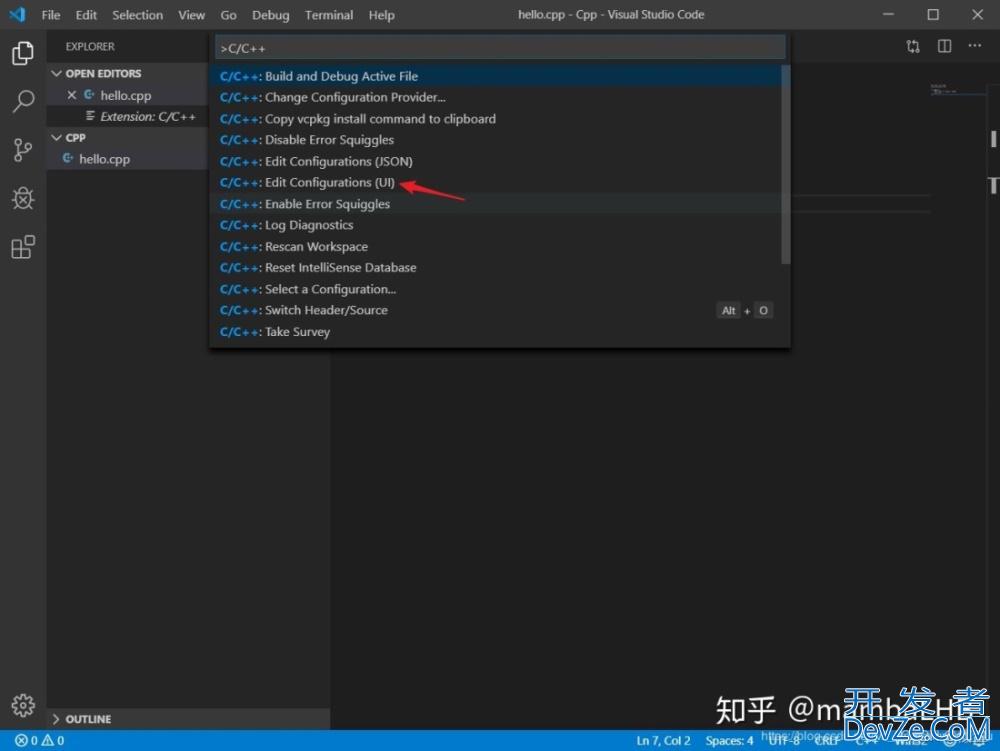
Task: Open the Go menu
Action: click(228, 15)
